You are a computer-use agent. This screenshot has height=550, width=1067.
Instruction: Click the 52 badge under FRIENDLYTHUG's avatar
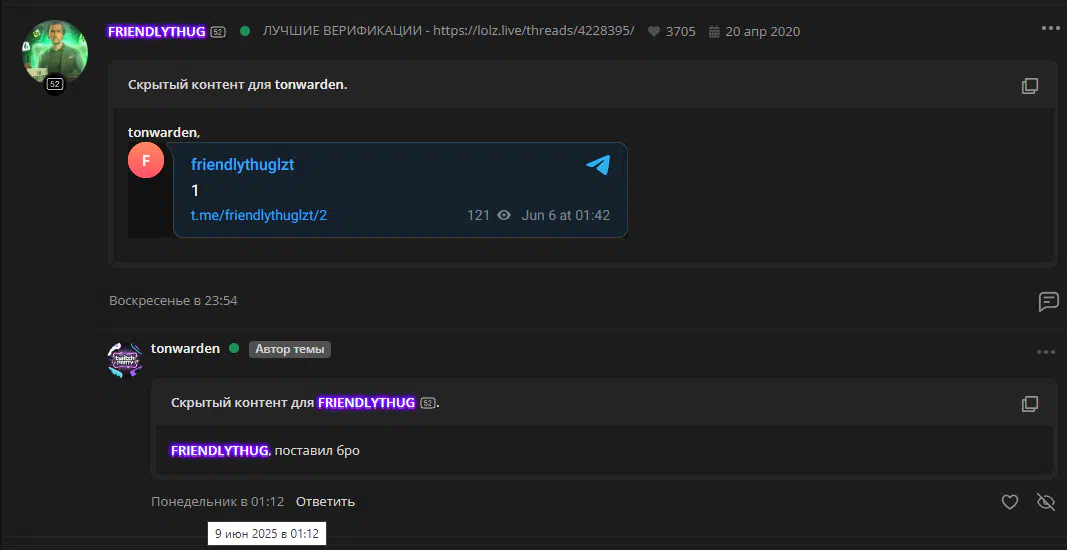pos(55,84)
